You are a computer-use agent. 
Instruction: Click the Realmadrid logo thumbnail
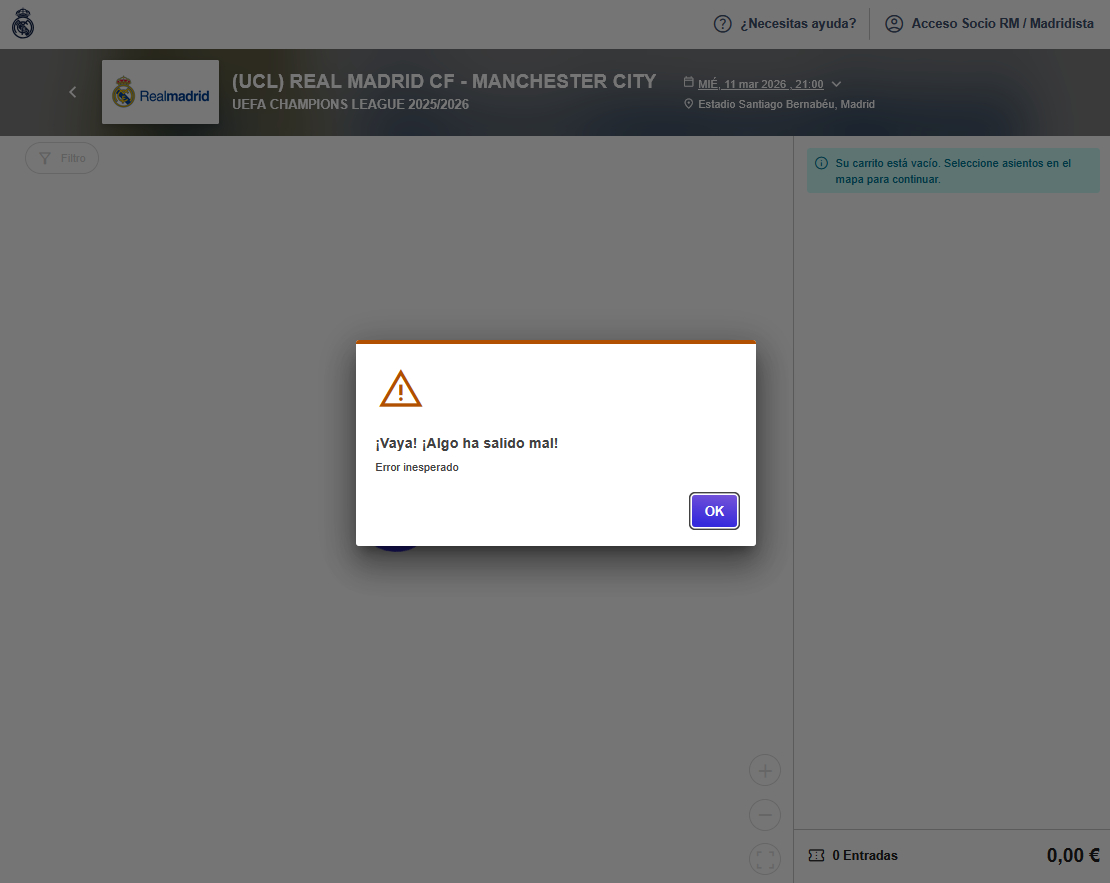[160, 92]
